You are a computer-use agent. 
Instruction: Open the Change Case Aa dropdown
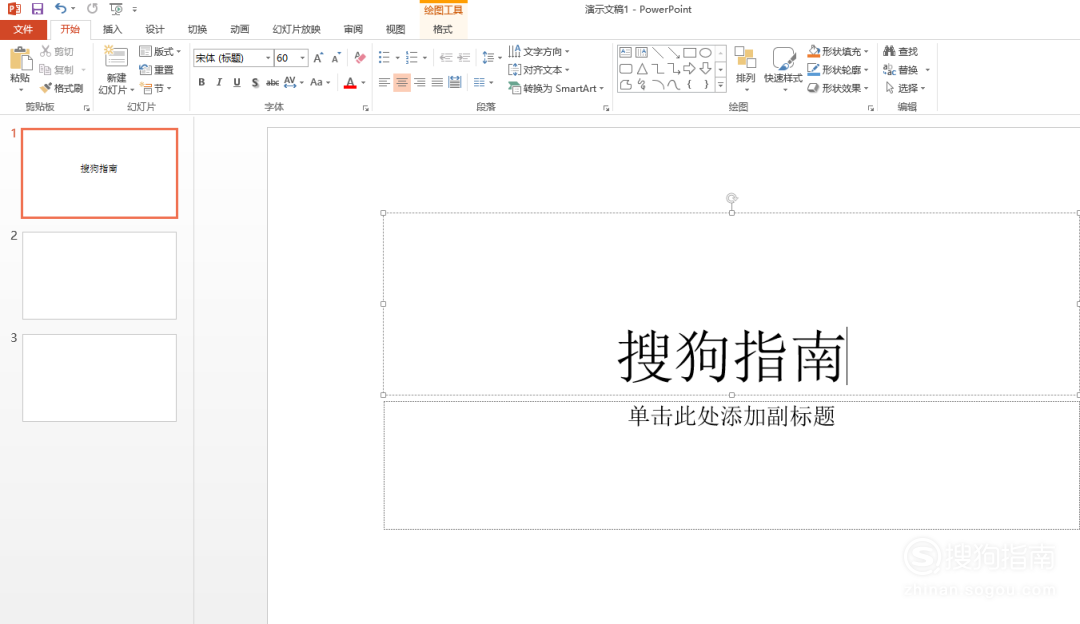(x=320, y=83)
